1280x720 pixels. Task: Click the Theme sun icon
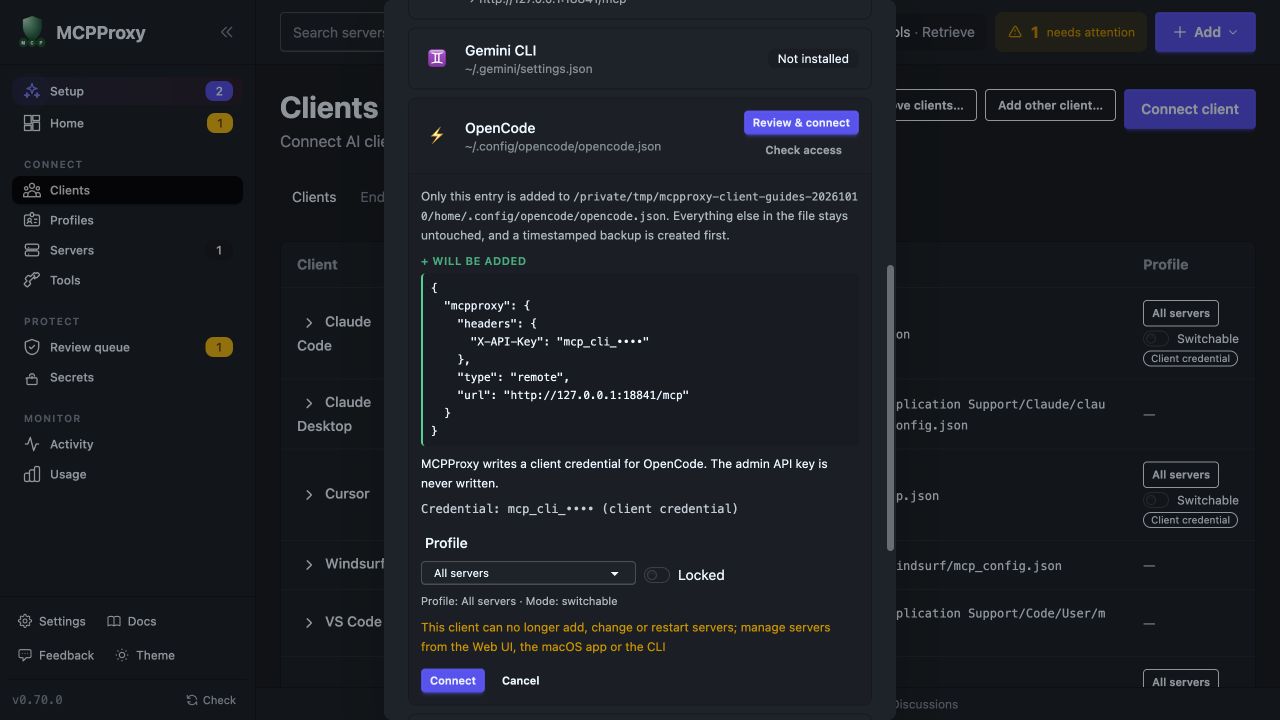(122, 655)
